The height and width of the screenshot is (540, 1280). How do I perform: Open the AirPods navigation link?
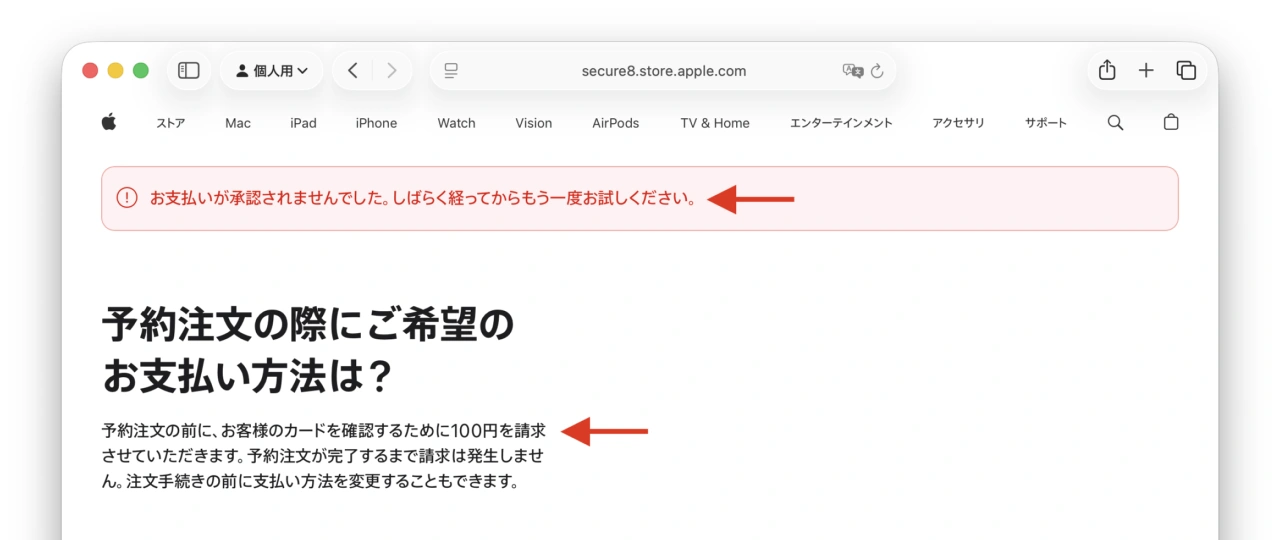(615, 123)
